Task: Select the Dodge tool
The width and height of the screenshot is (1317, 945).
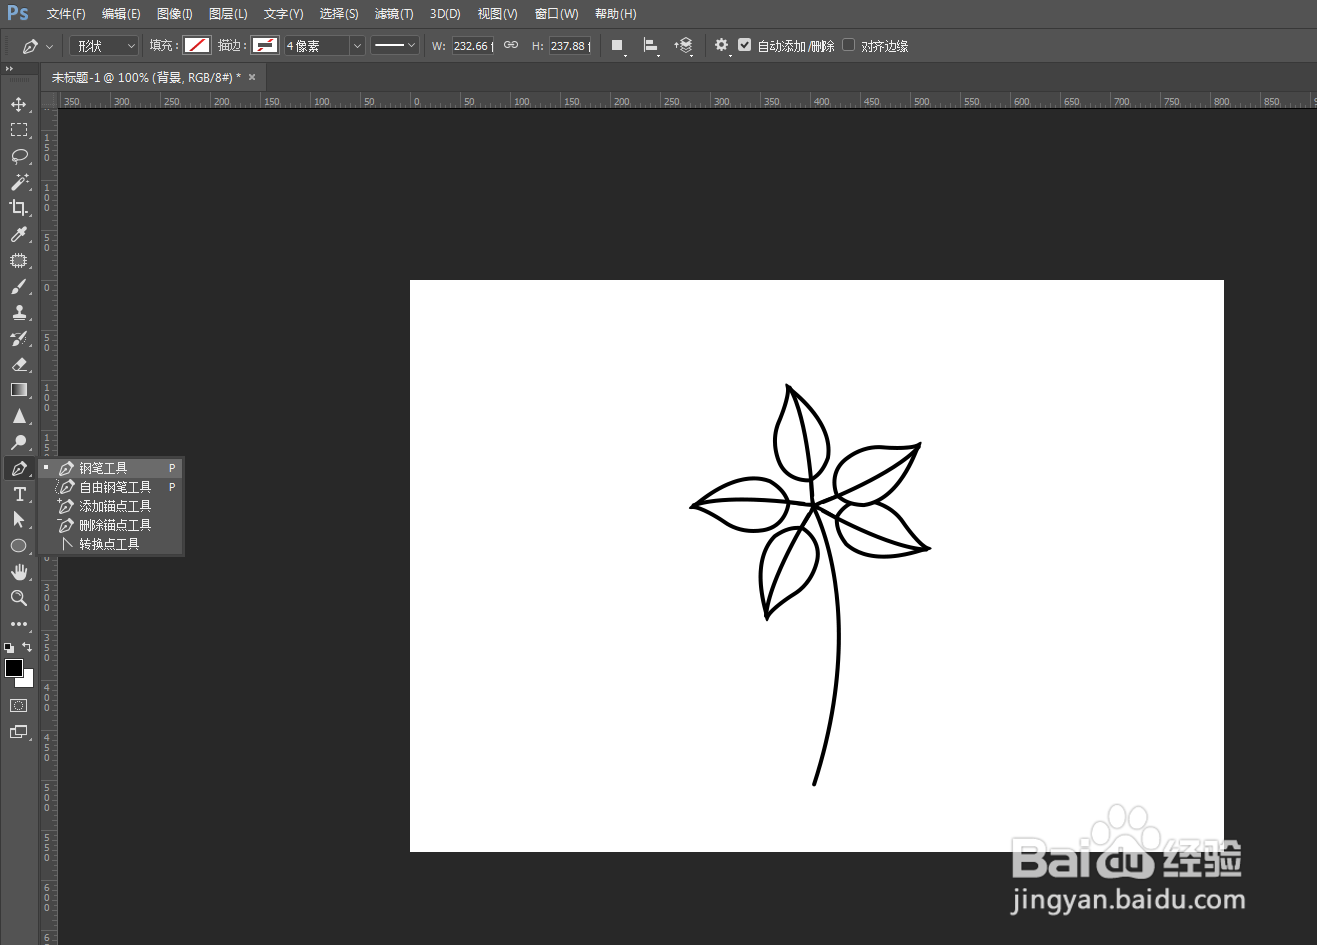Action: click(19, 442)
